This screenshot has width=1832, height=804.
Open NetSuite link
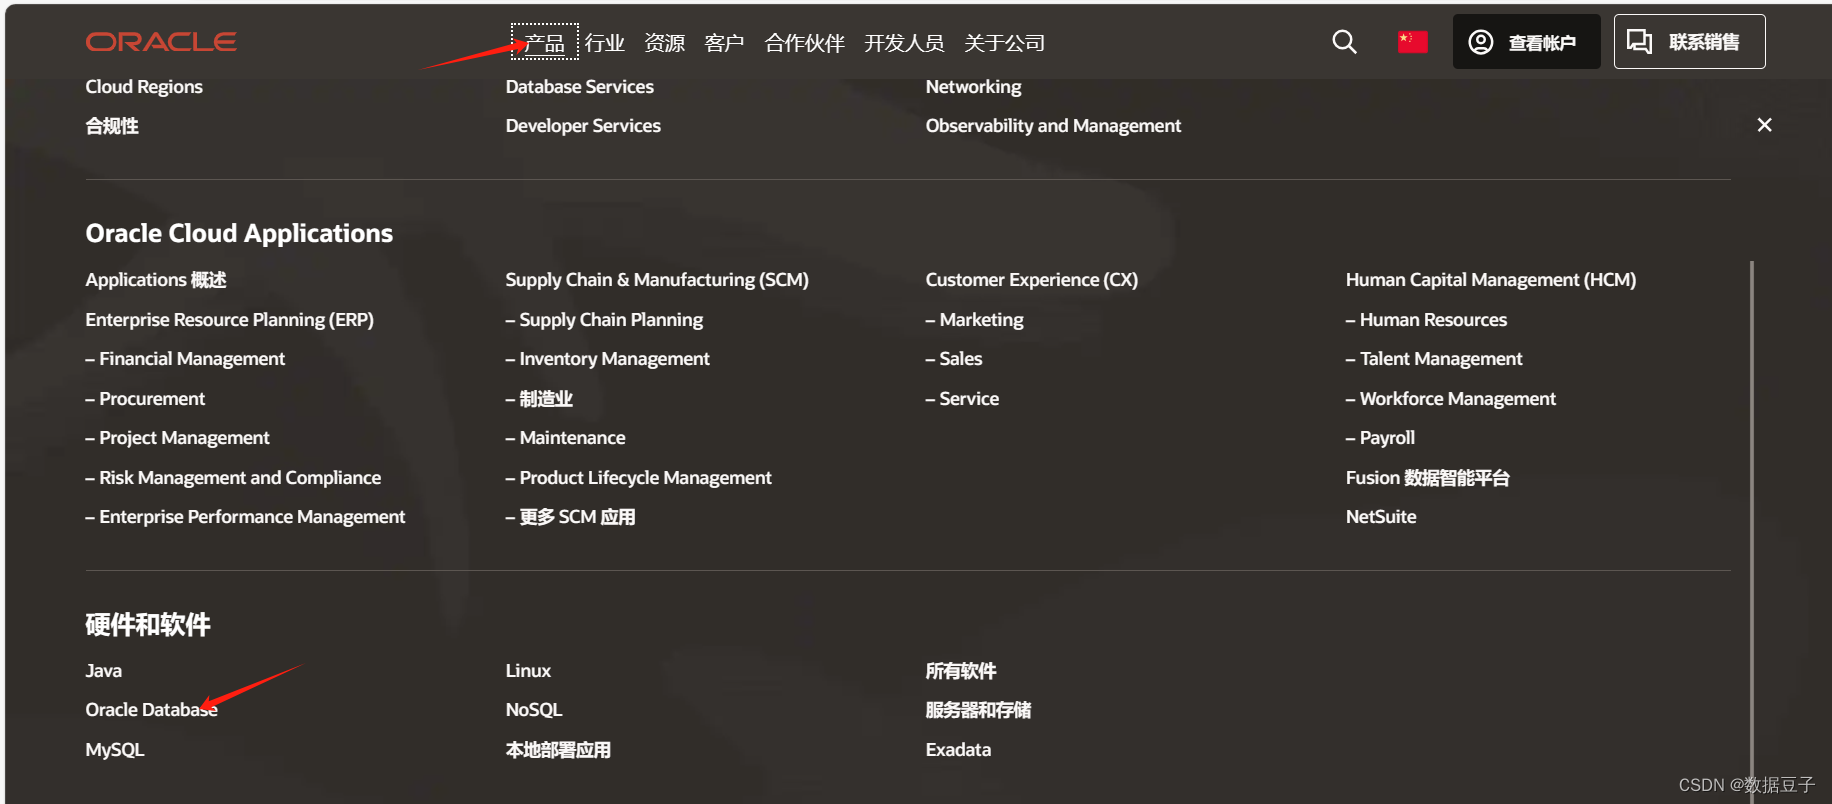point(1381,517)
